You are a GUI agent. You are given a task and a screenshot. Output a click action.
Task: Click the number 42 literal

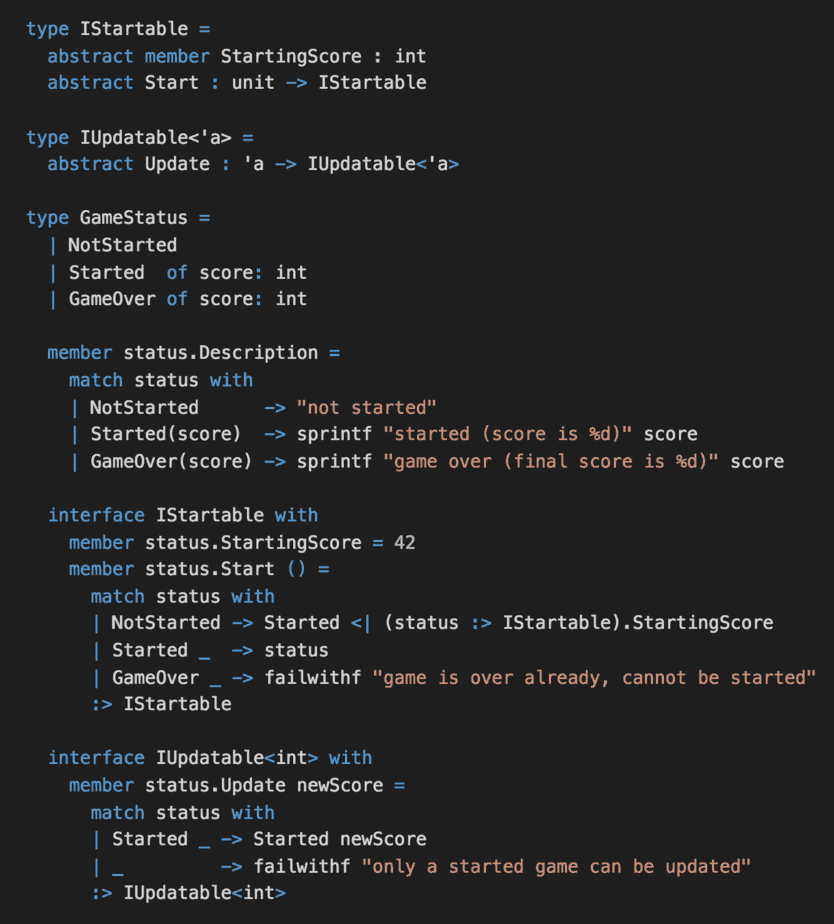click(404, 542)
